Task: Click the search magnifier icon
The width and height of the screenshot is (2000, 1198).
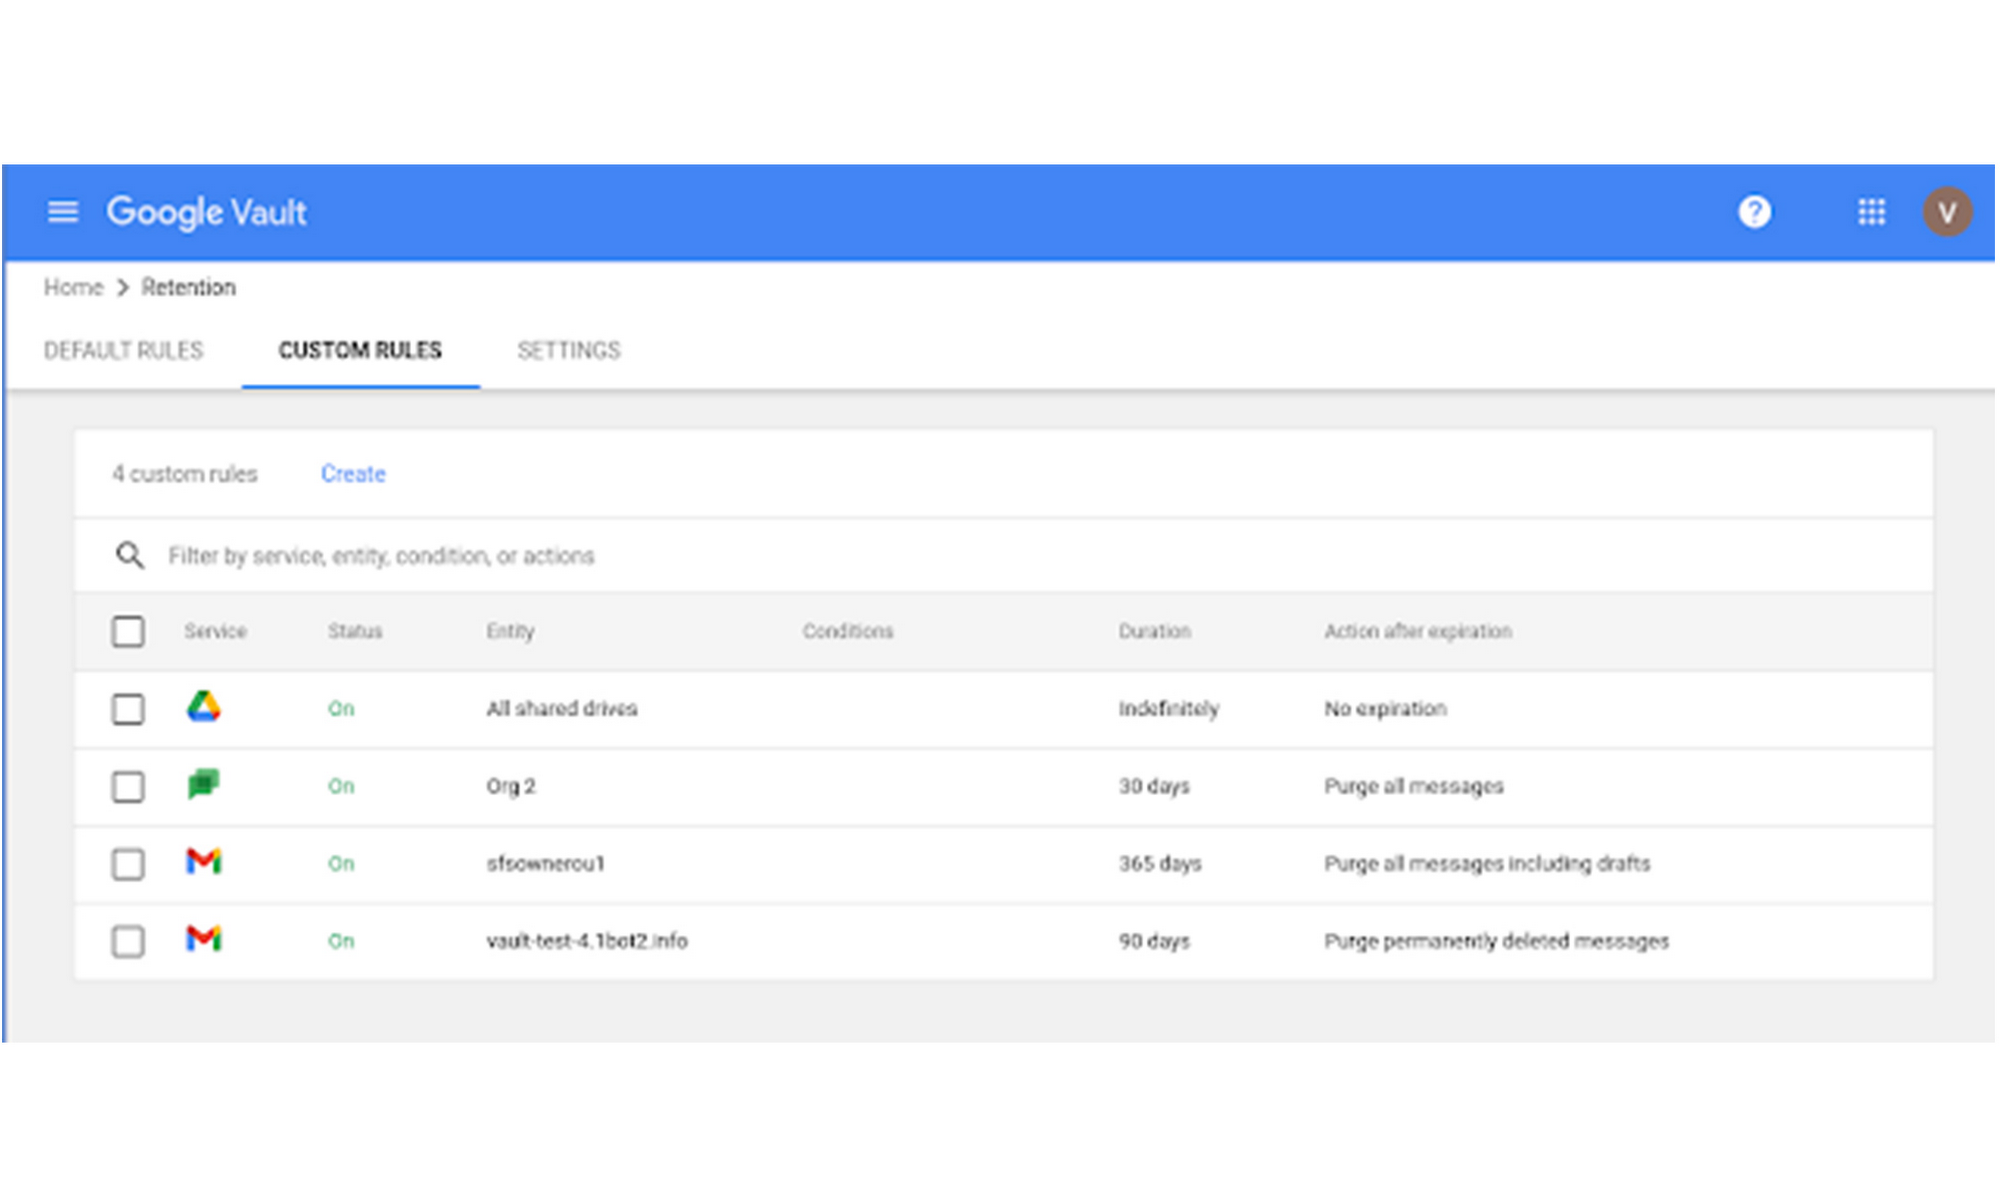Action: [x=129, y=555]
